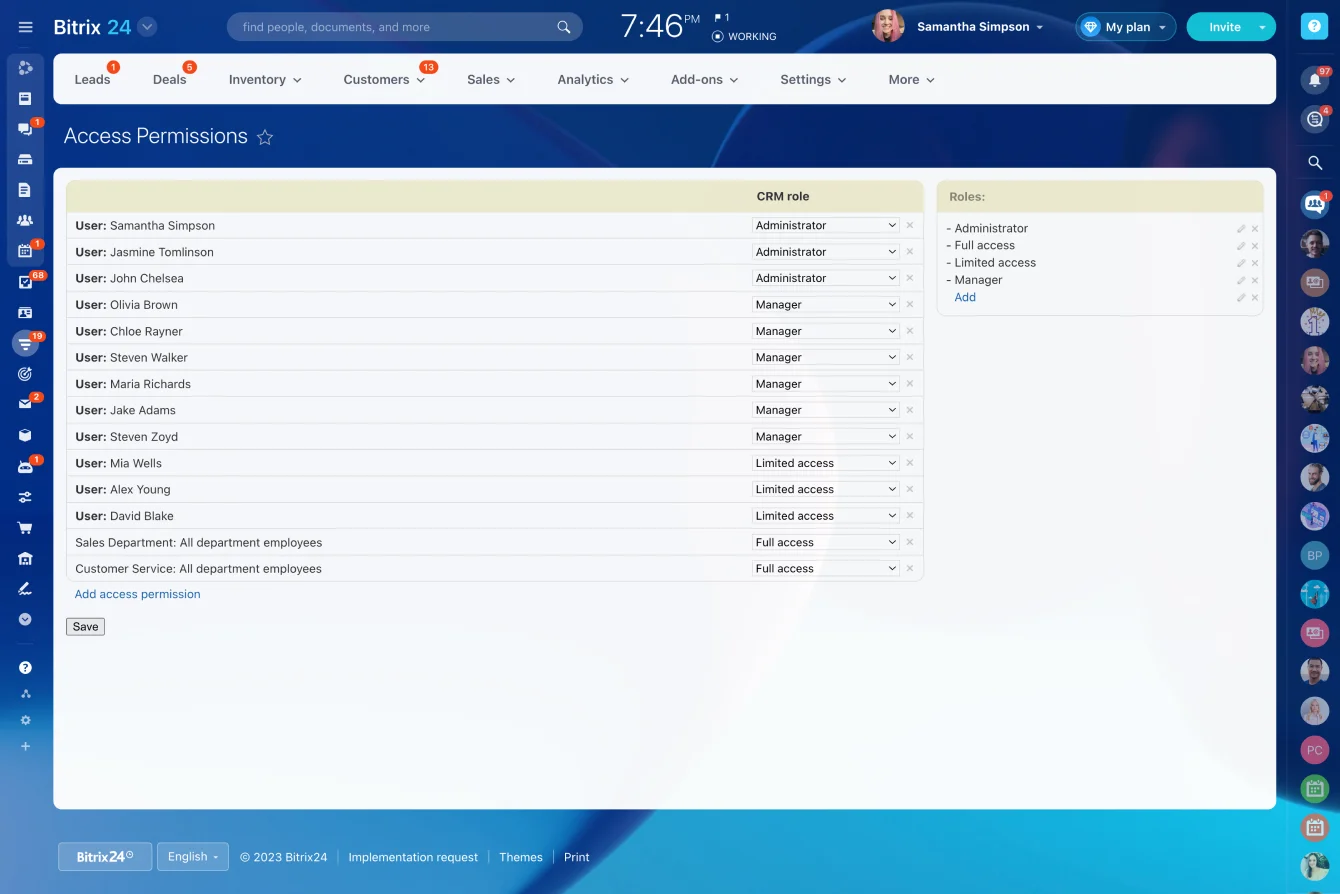Click the Save button

84,626
